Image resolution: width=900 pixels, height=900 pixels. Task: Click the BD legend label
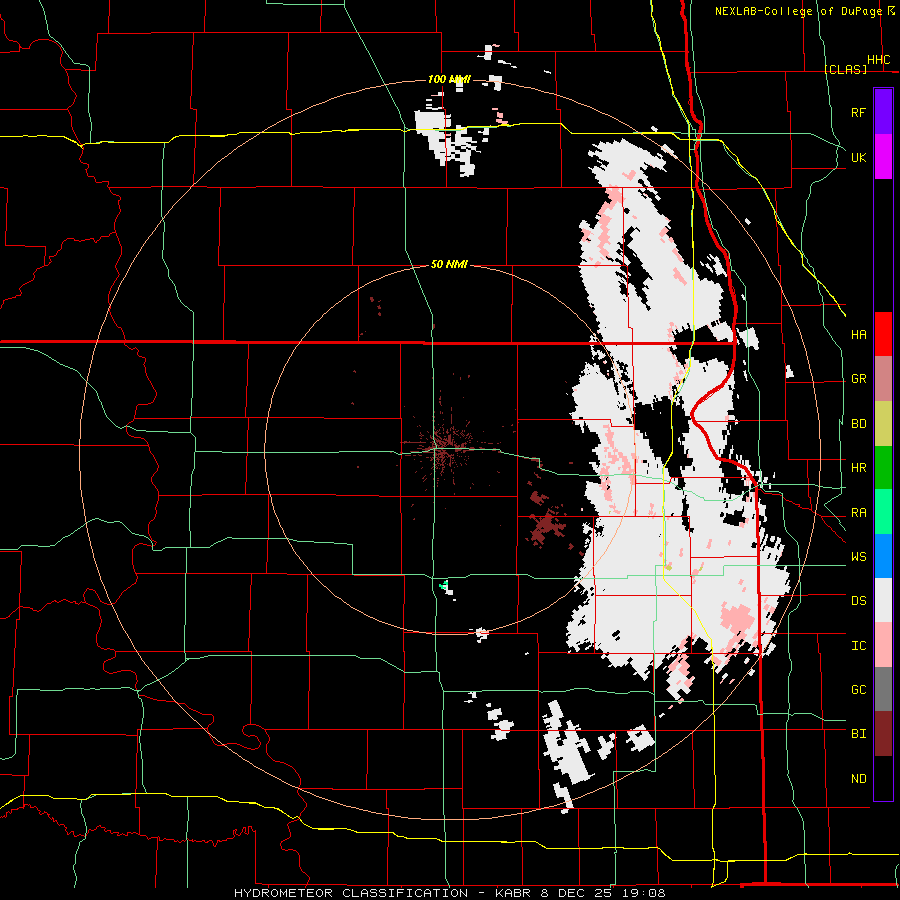pos(858,424)
